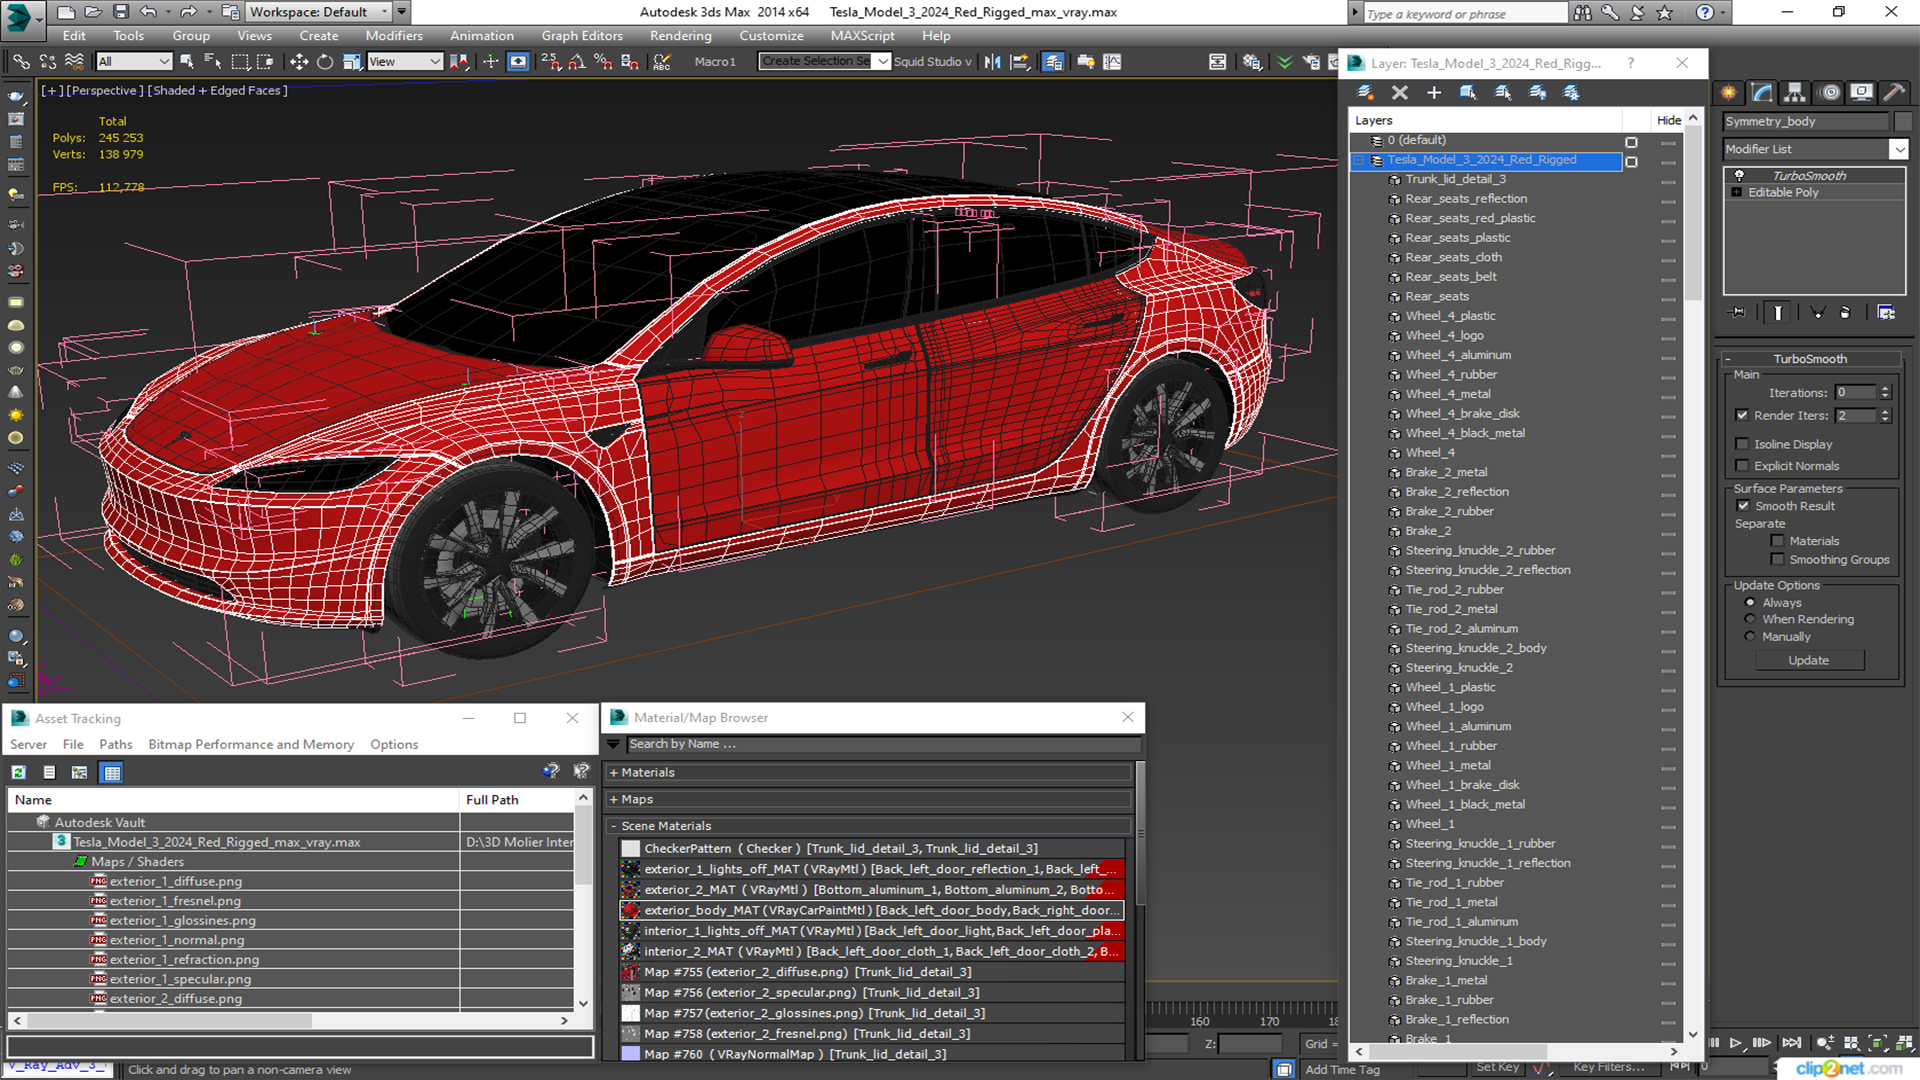Viewport: 1920px width, 1080px height.
Task: Open the Display command panel tab
Action: pos(1861,92)
